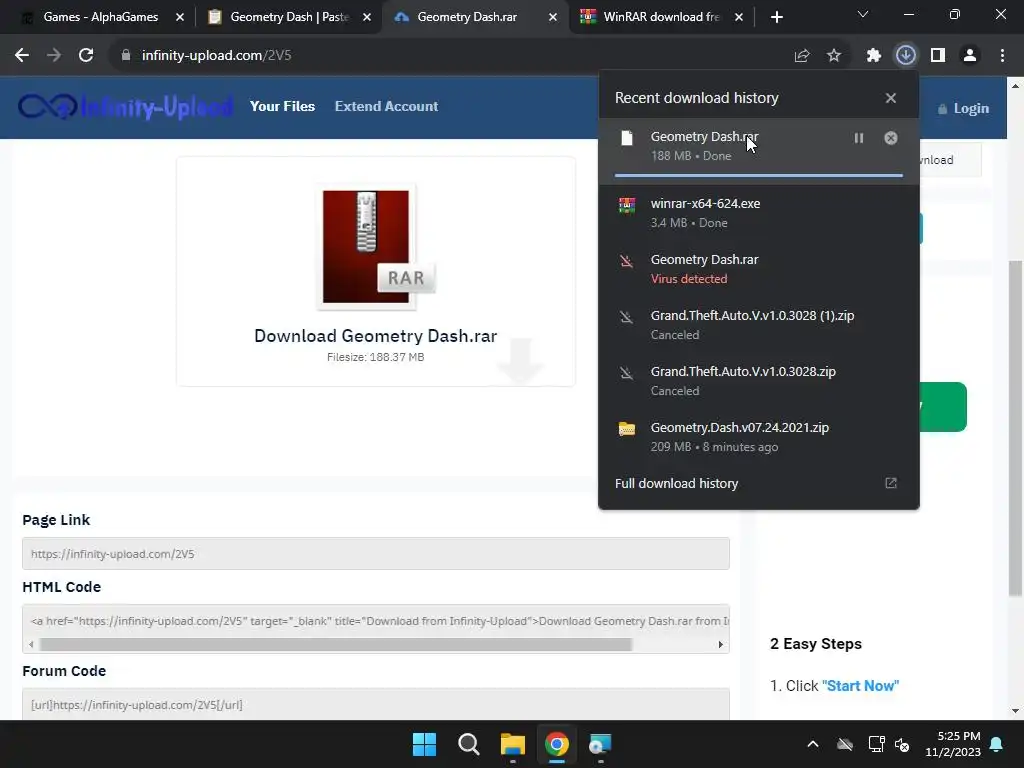The image size is (1024, 768).
Task: Close the Geometry Dash | Paste tab
Action: [x=367, y=17]
